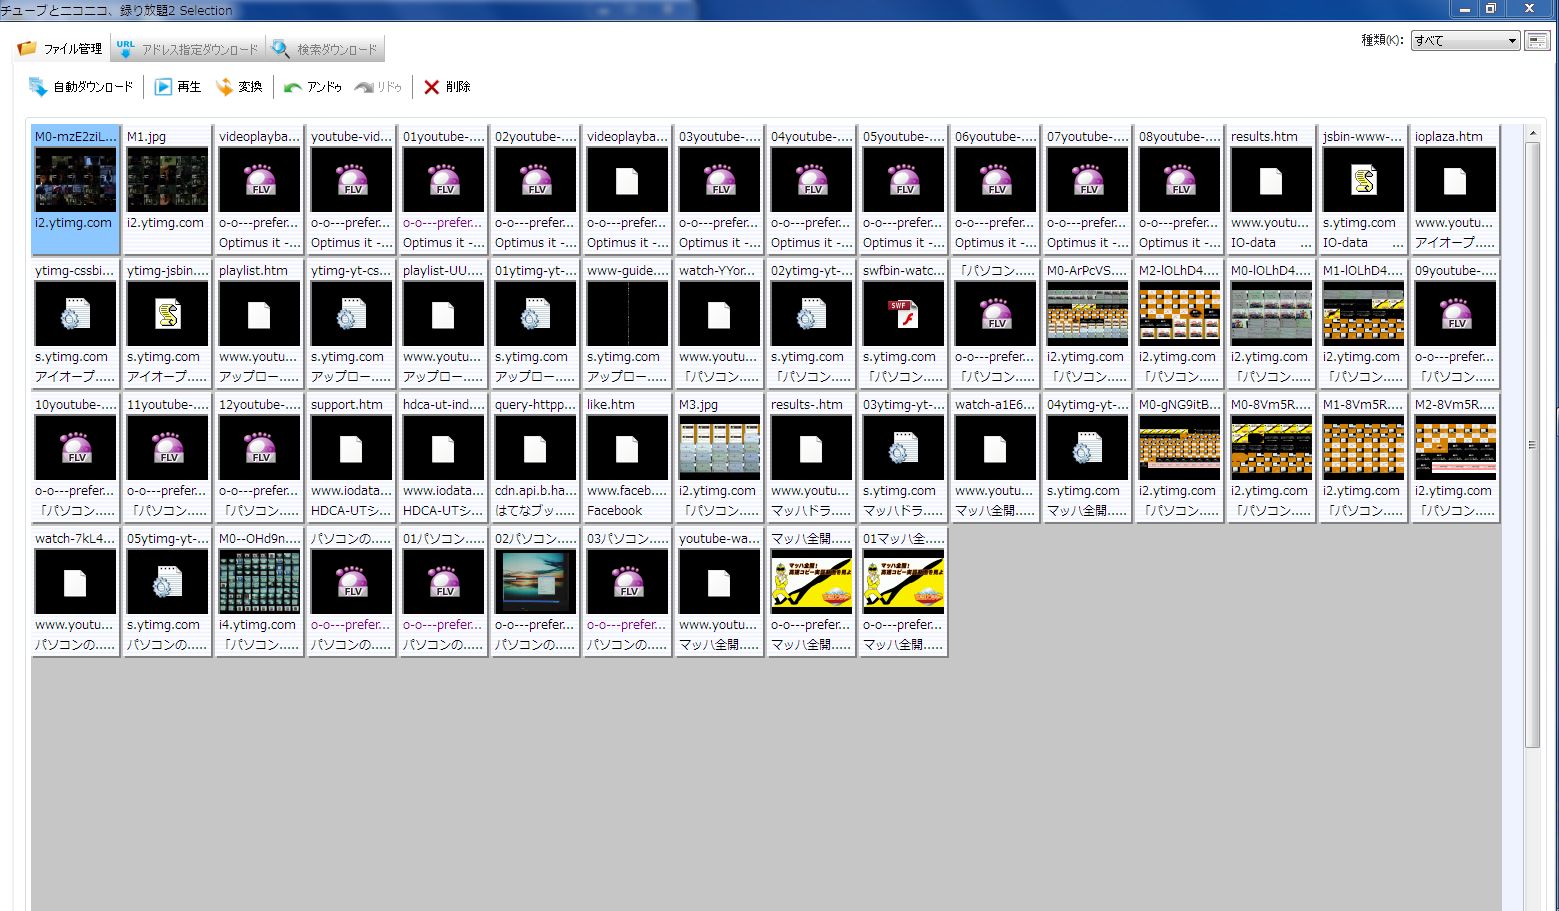Select the 07youtube-... FLV file icon
Screen dimensions: 1559x911
[x=1088, y=180]
